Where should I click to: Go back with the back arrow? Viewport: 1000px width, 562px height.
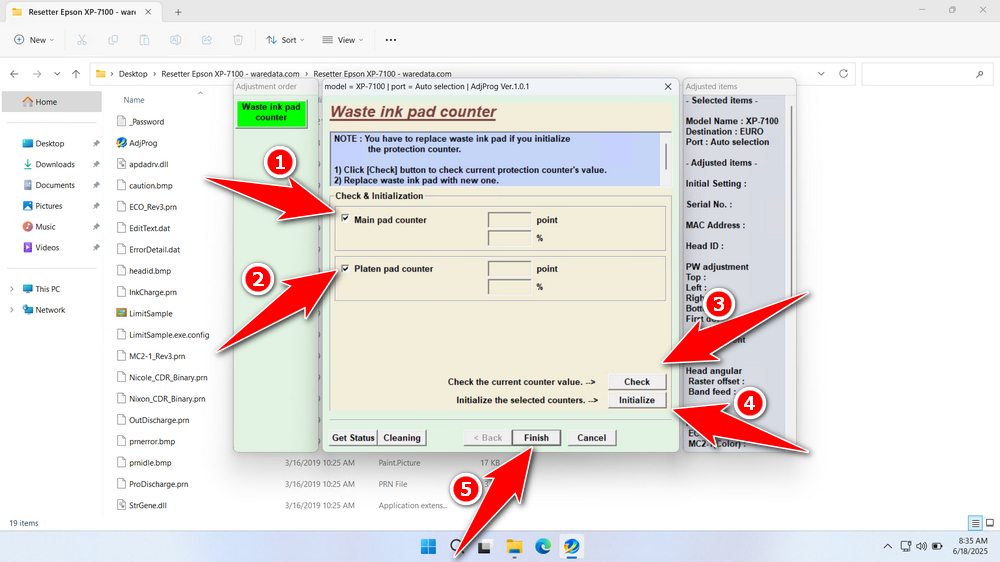14,74
